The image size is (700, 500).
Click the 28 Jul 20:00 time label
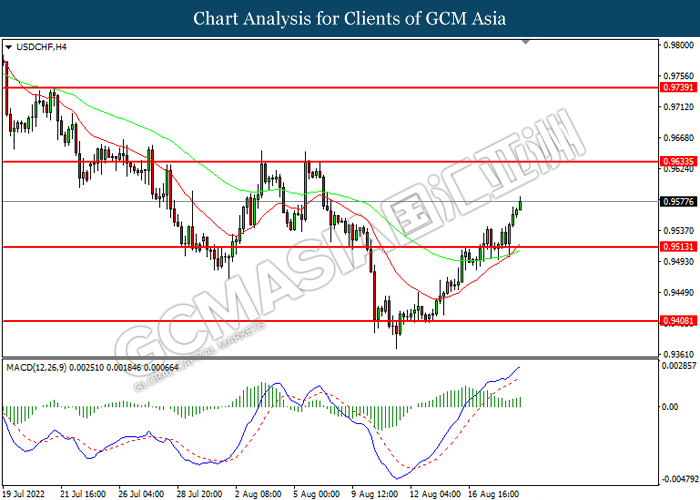(x=199, y=494)
